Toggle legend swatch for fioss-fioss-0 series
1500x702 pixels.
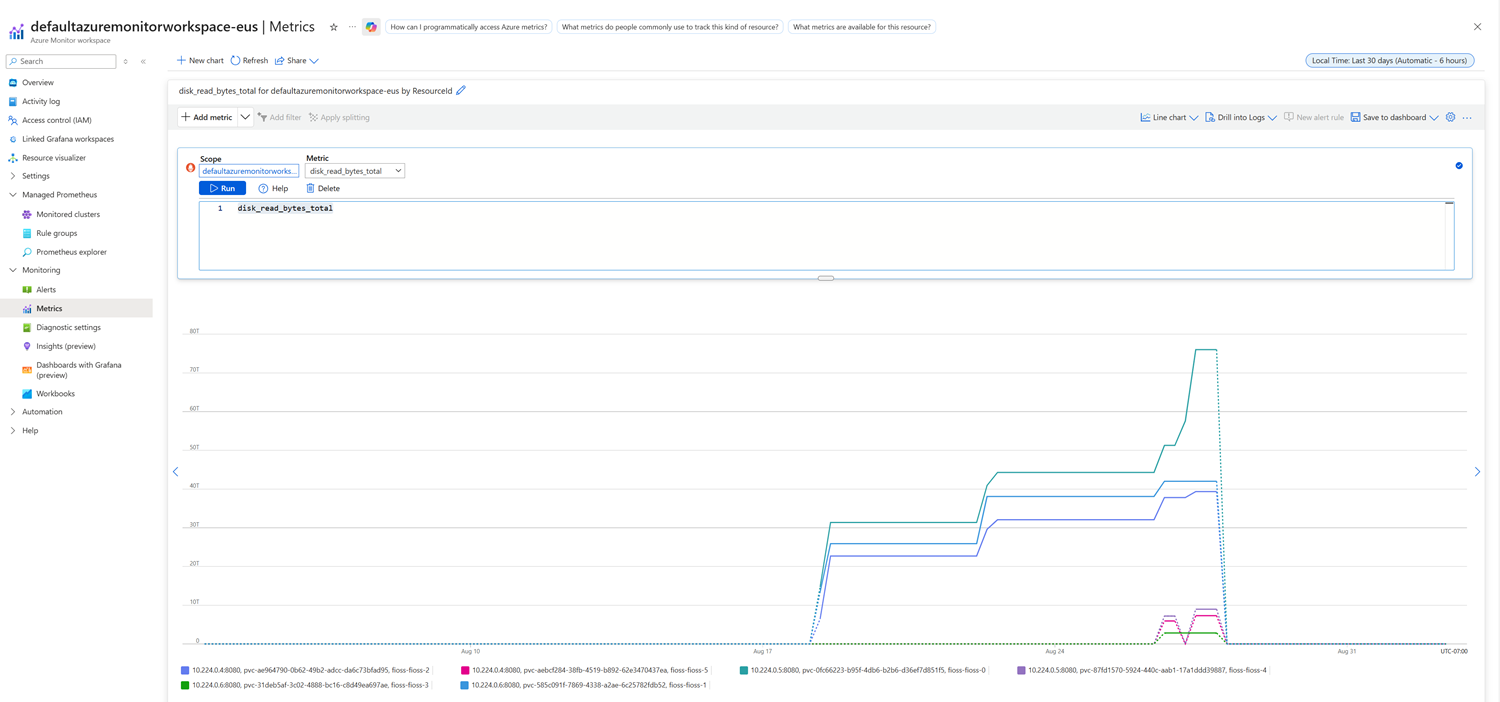coord(743,671)
